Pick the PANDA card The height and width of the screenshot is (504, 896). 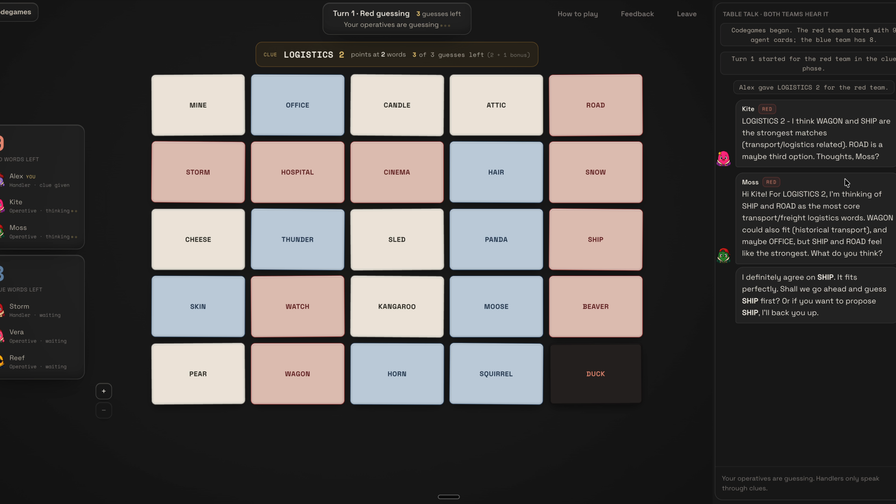tap(496, 239)
